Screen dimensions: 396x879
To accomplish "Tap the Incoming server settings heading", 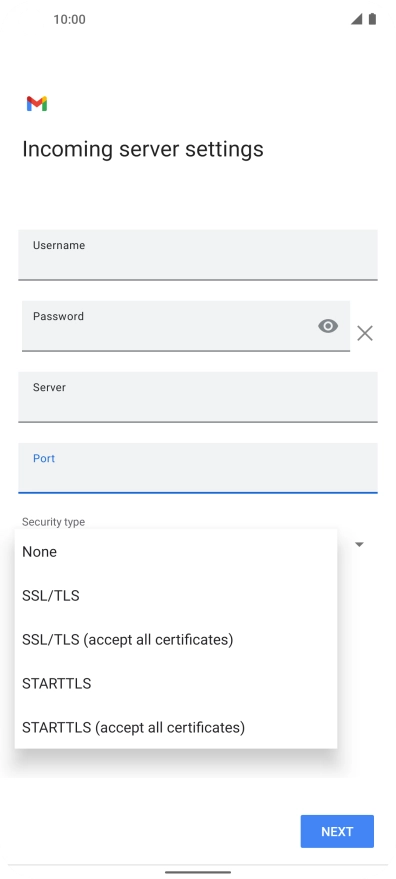I will coord(143,149).
